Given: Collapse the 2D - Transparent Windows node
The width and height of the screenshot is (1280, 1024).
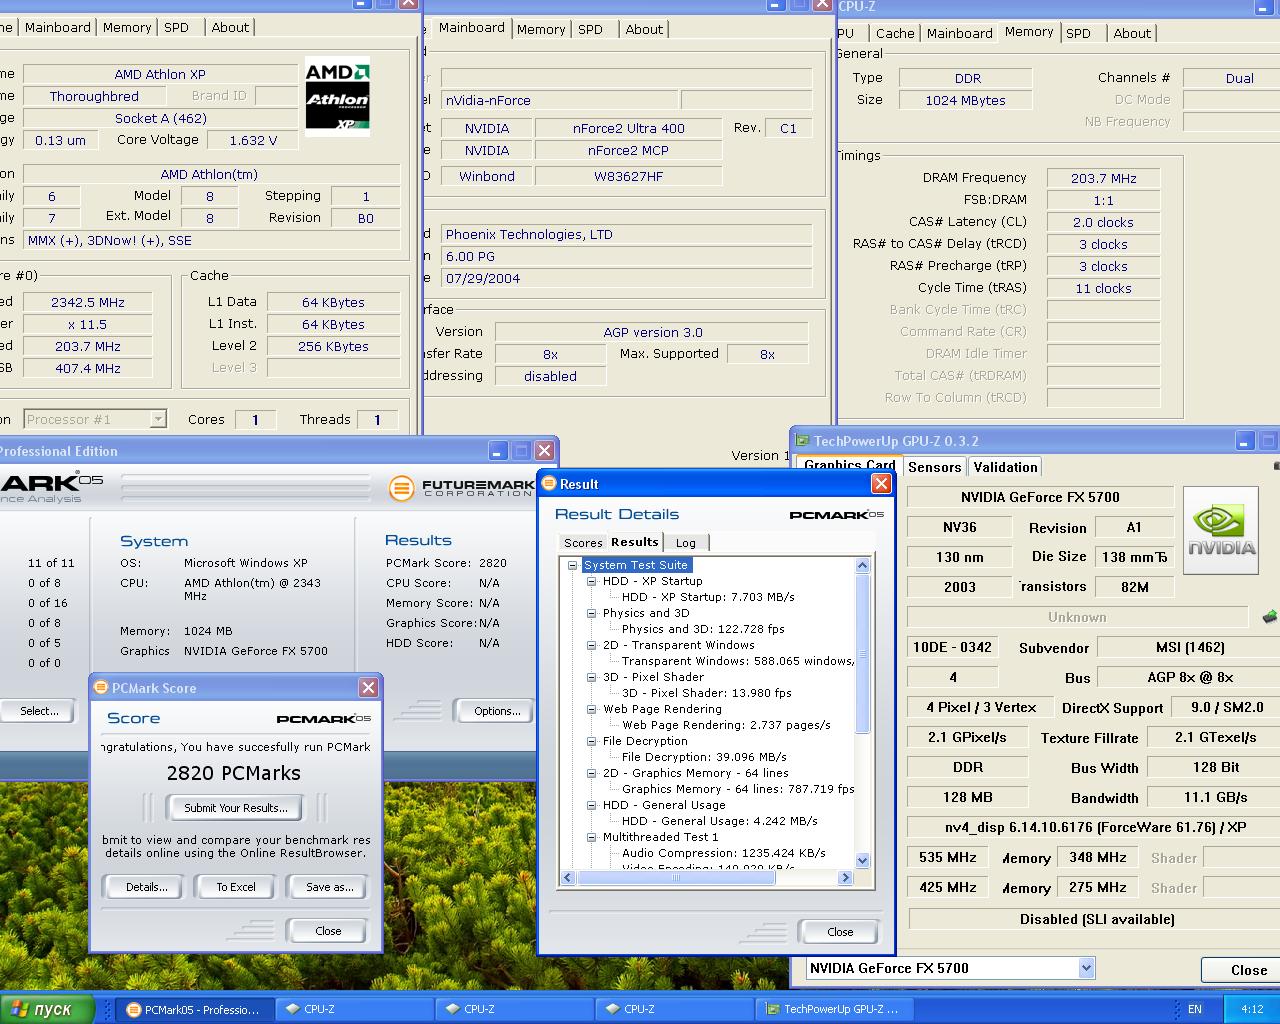Looking at the screenshot, I should coord(592,645).
